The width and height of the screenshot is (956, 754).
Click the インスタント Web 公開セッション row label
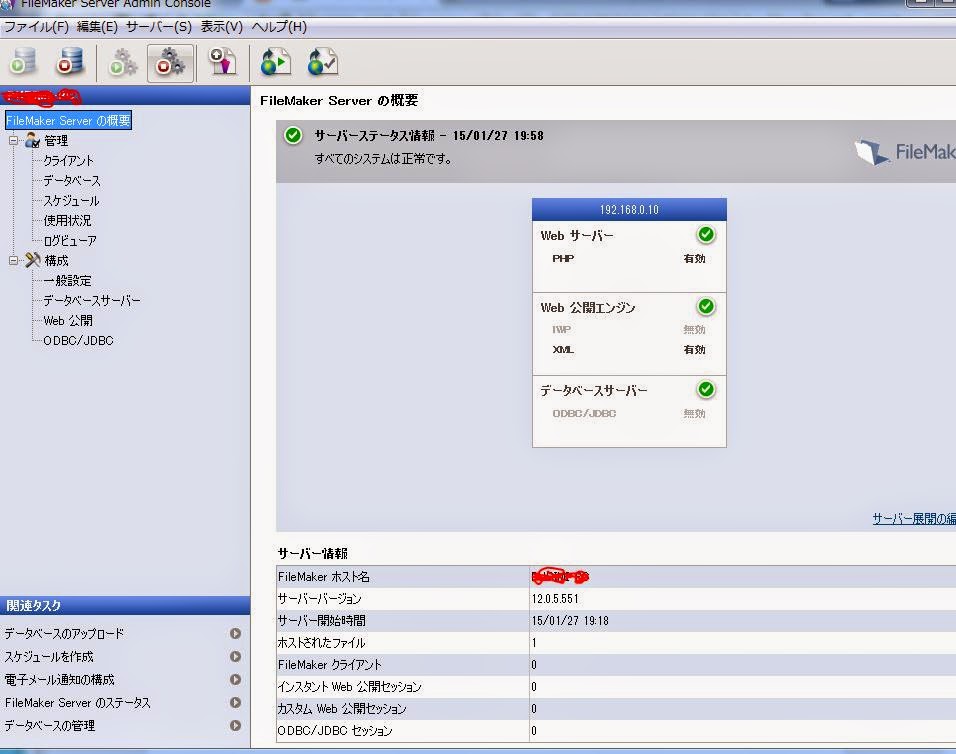coord(349,686)
